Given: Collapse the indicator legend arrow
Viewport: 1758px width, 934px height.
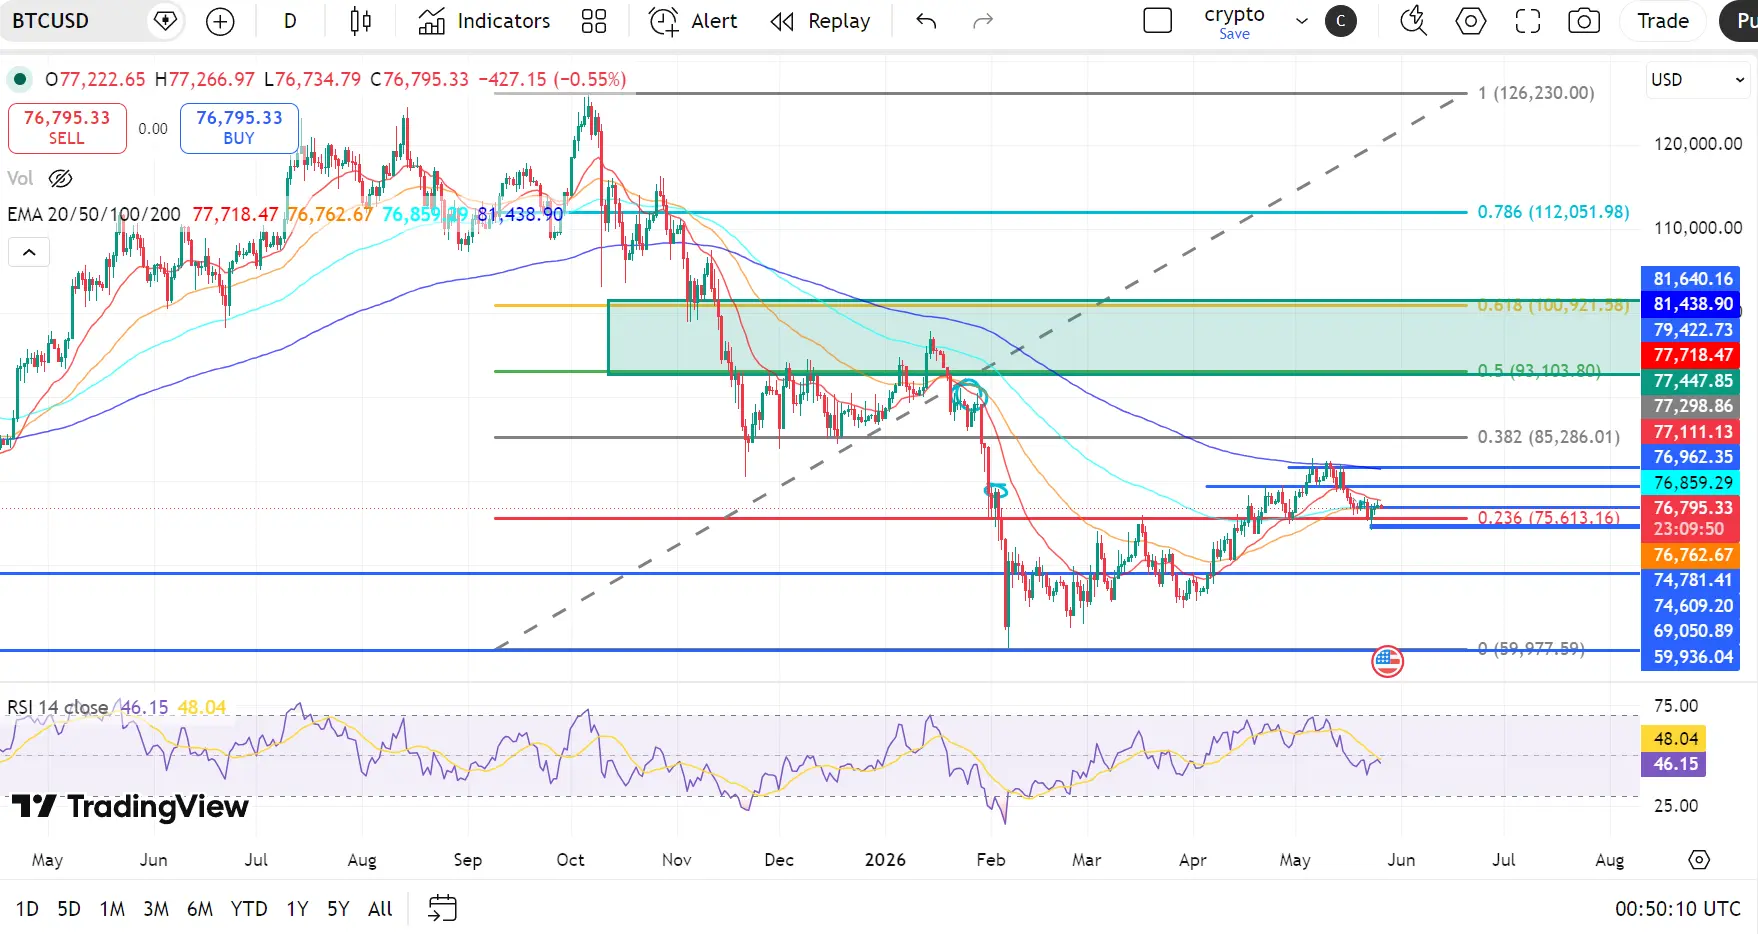Looking at the screenshot, I should coord(29,252).
